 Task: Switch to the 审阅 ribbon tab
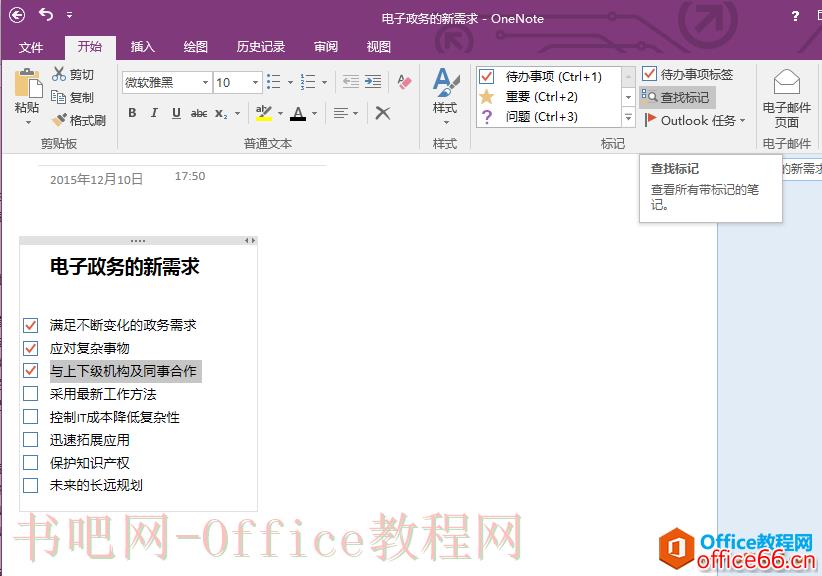pyautogui.click(x=326, y=47)
